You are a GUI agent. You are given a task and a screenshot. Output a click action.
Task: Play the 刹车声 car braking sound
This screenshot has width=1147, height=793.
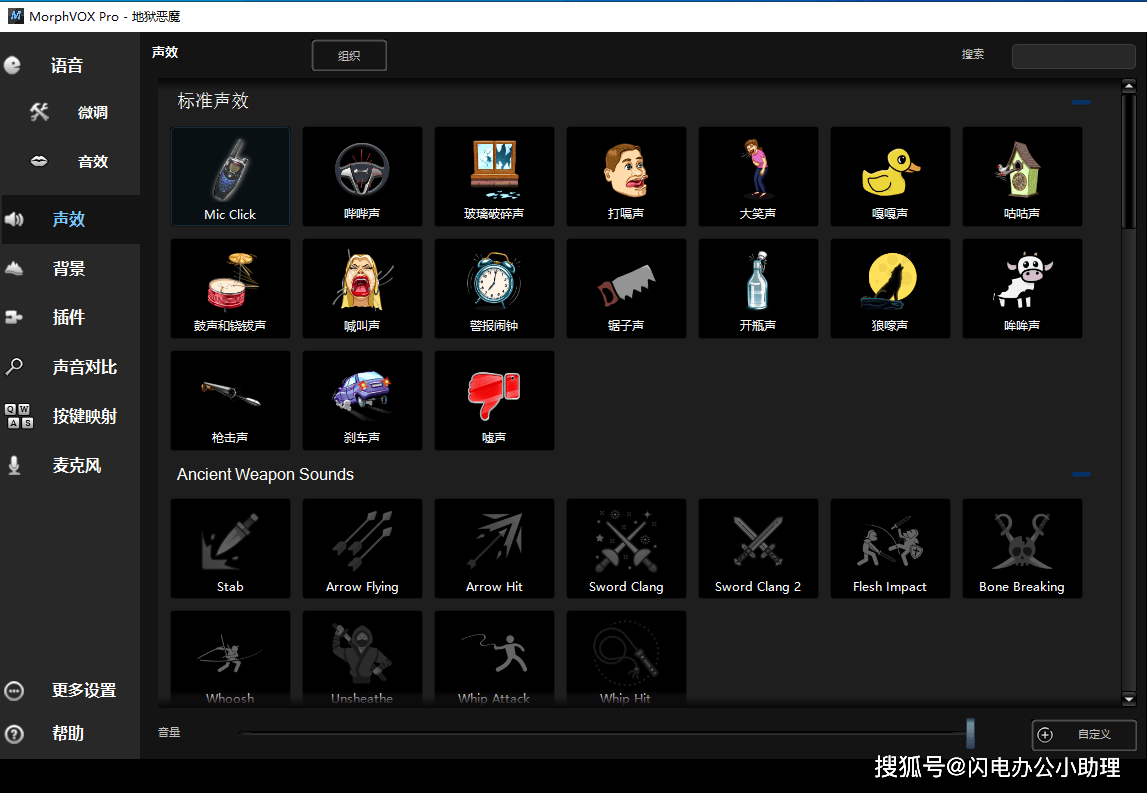[x=362, y=400]
